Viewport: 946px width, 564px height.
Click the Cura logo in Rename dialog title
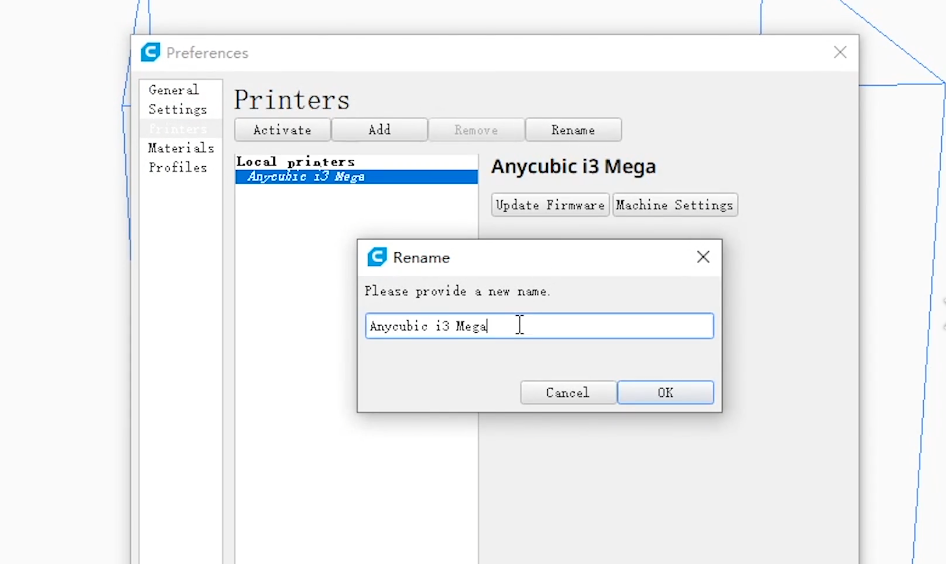point(377,257)
